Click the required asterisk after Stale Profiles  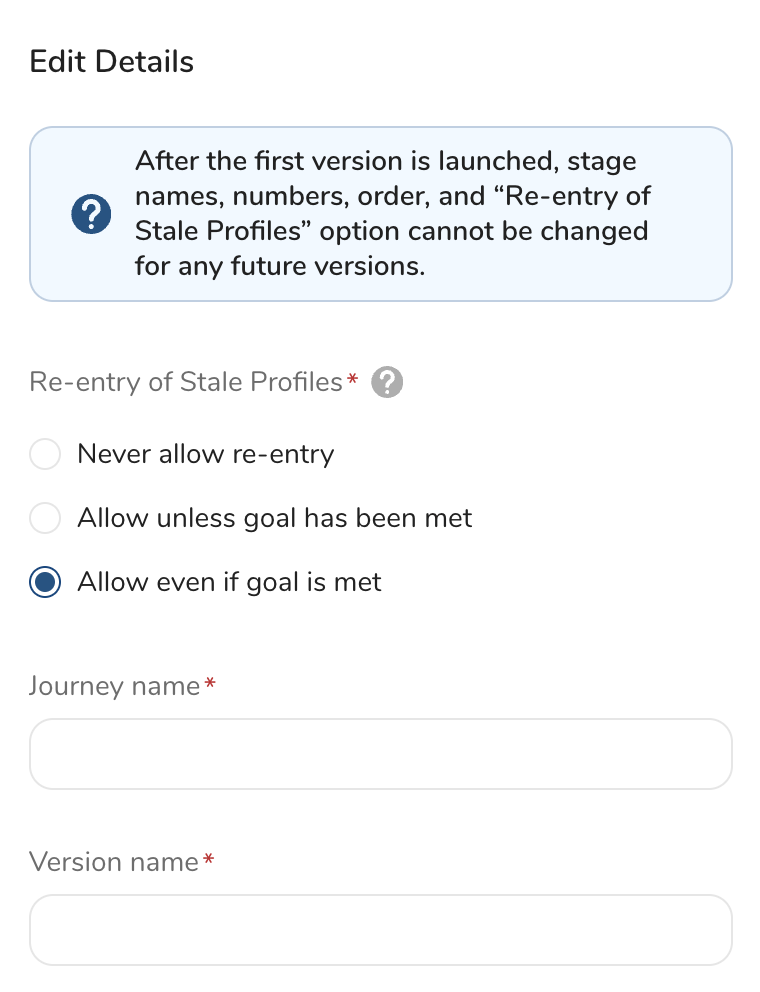point(352,380)
